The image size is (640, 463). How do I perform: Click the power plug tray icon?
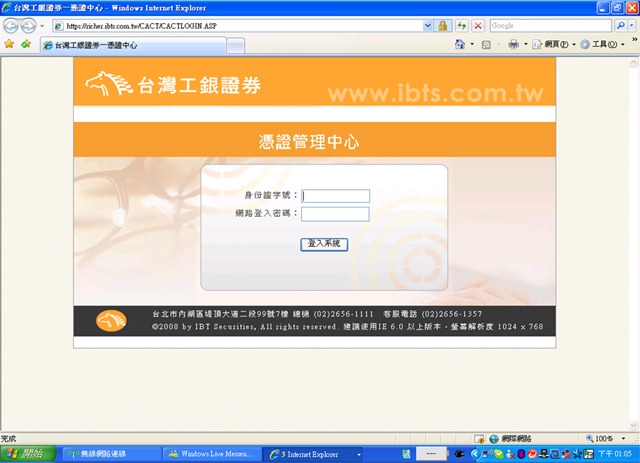pos(460,454)
